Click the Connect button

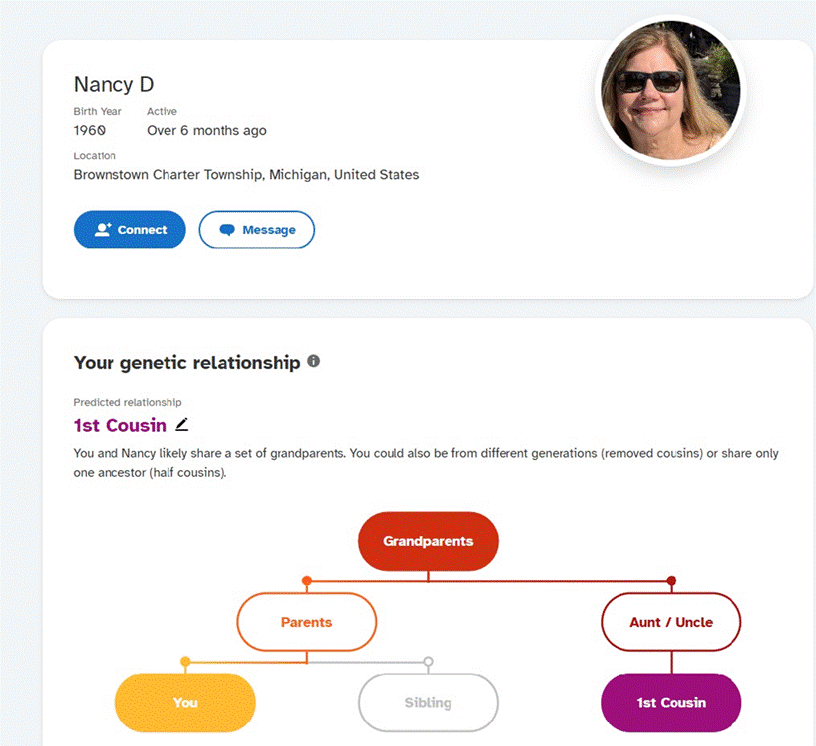click(x=130, y=230)
